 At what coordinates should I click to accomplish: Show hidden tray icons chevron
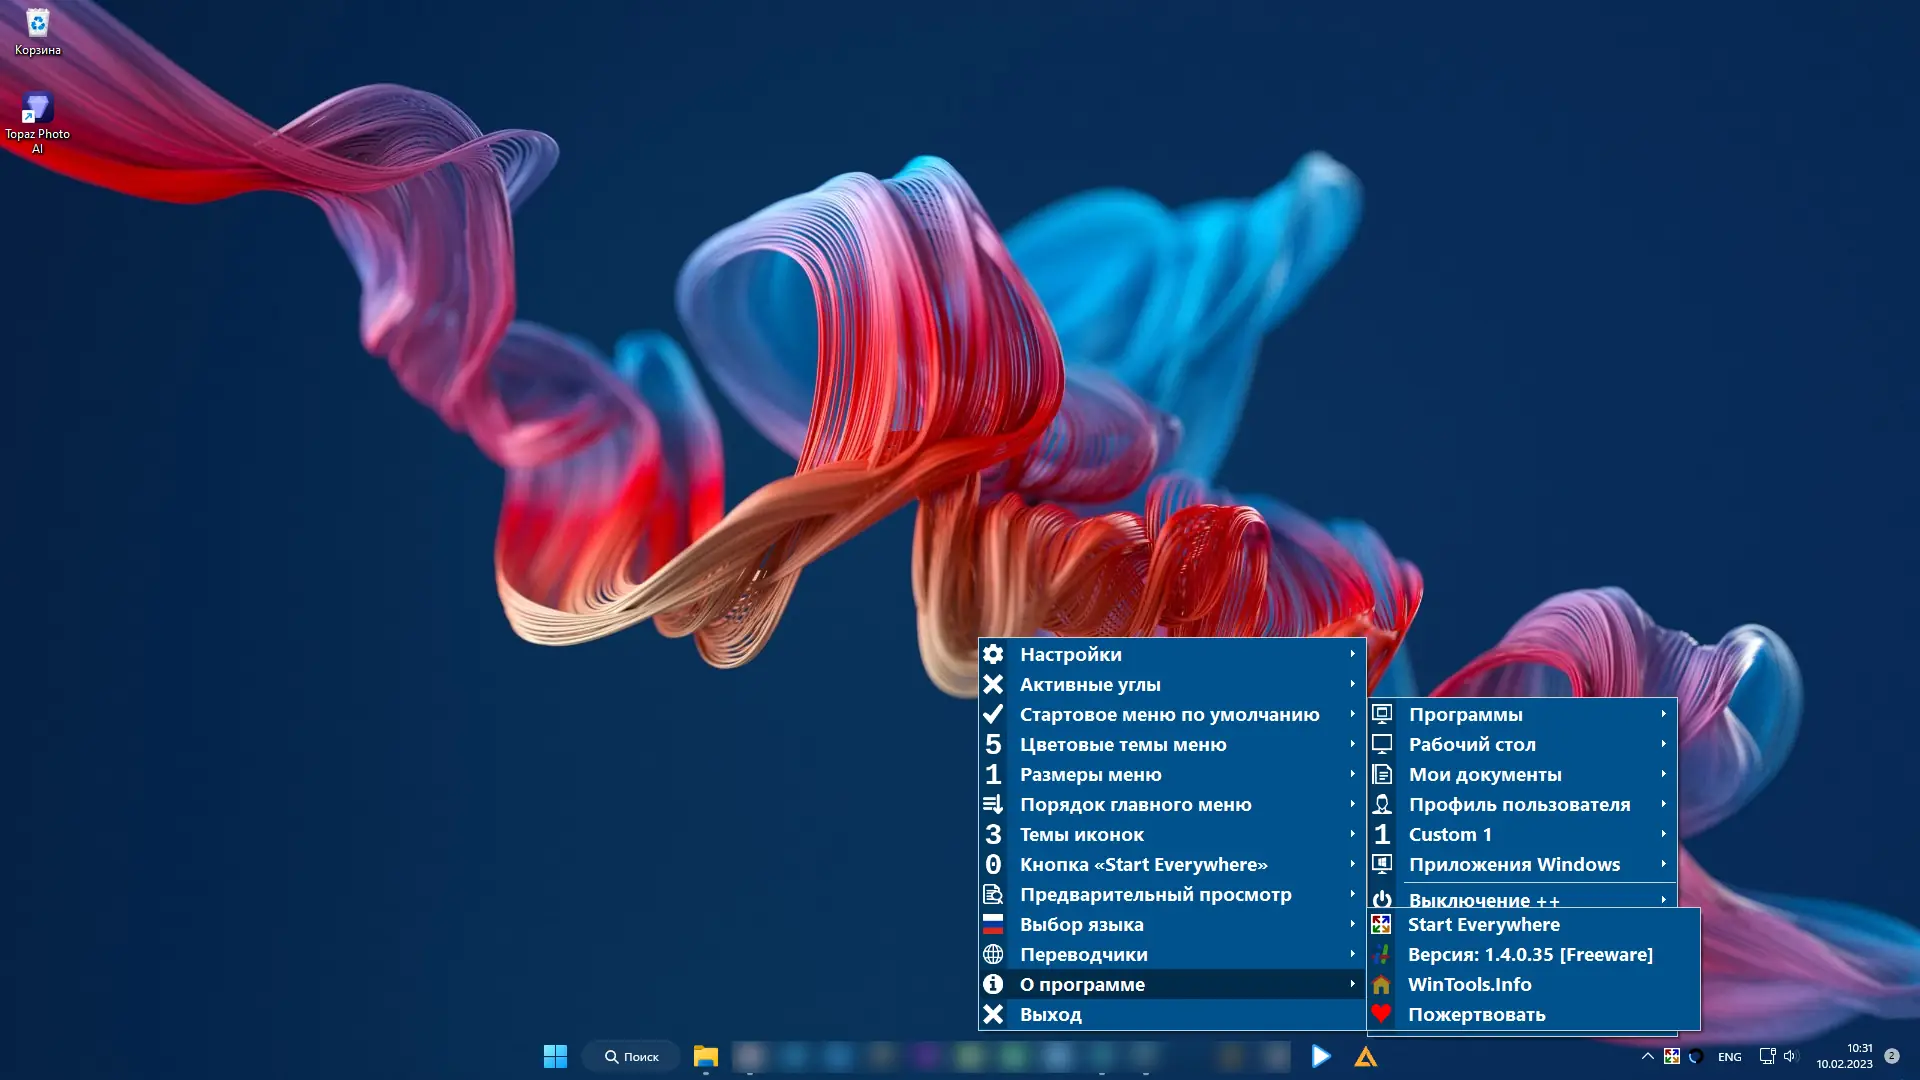point(1647,1056)
